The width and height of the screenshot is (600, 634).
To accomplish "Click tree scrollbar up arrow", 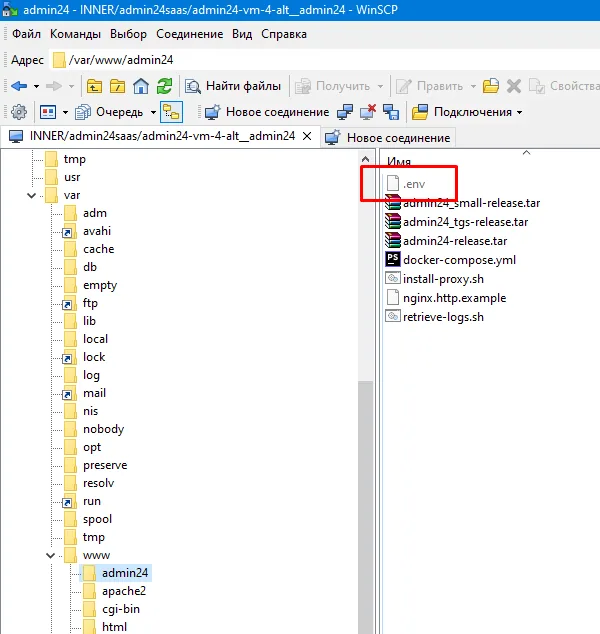I will coord(365,159).
